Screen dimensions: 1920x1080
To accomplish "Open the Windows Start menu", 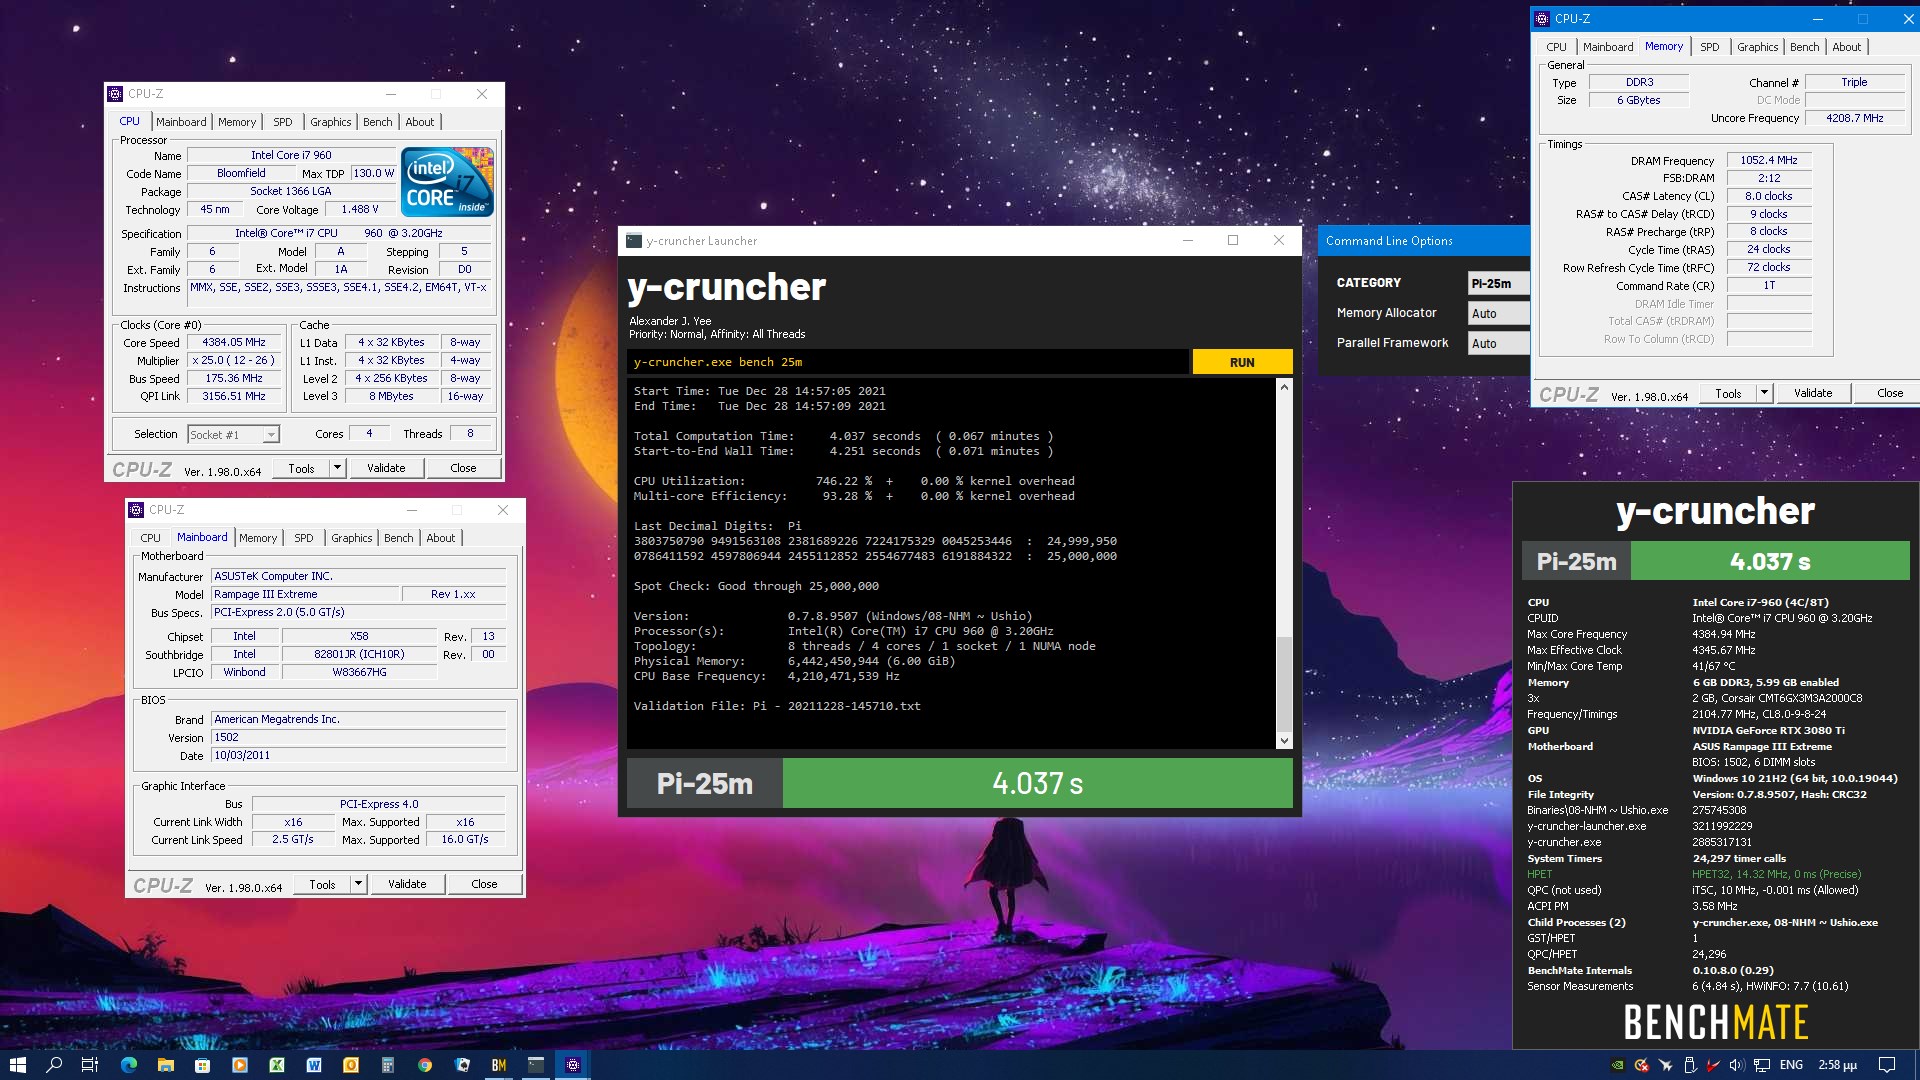I will pos(18,1065).
